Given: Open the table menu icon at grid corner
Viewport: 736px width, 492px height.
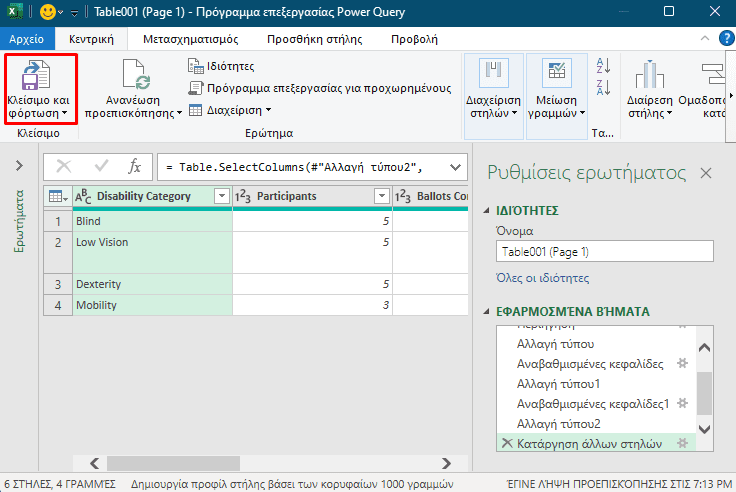Looking at the screenshot, I should click(x=58, y=197).
